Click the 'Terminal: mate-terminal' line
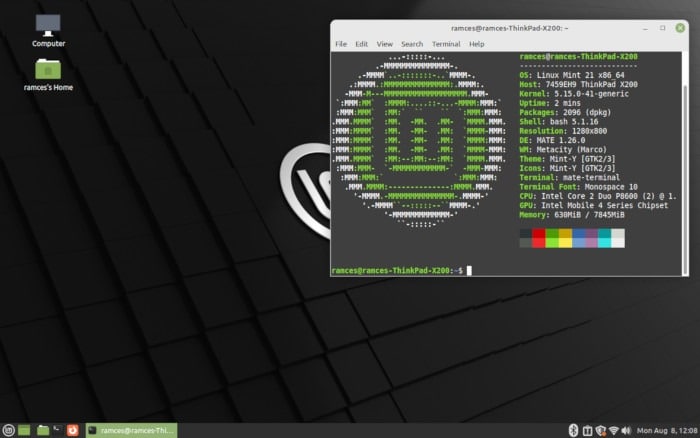The width and height of the screenshot is (700, 438). tap(570, 177)
